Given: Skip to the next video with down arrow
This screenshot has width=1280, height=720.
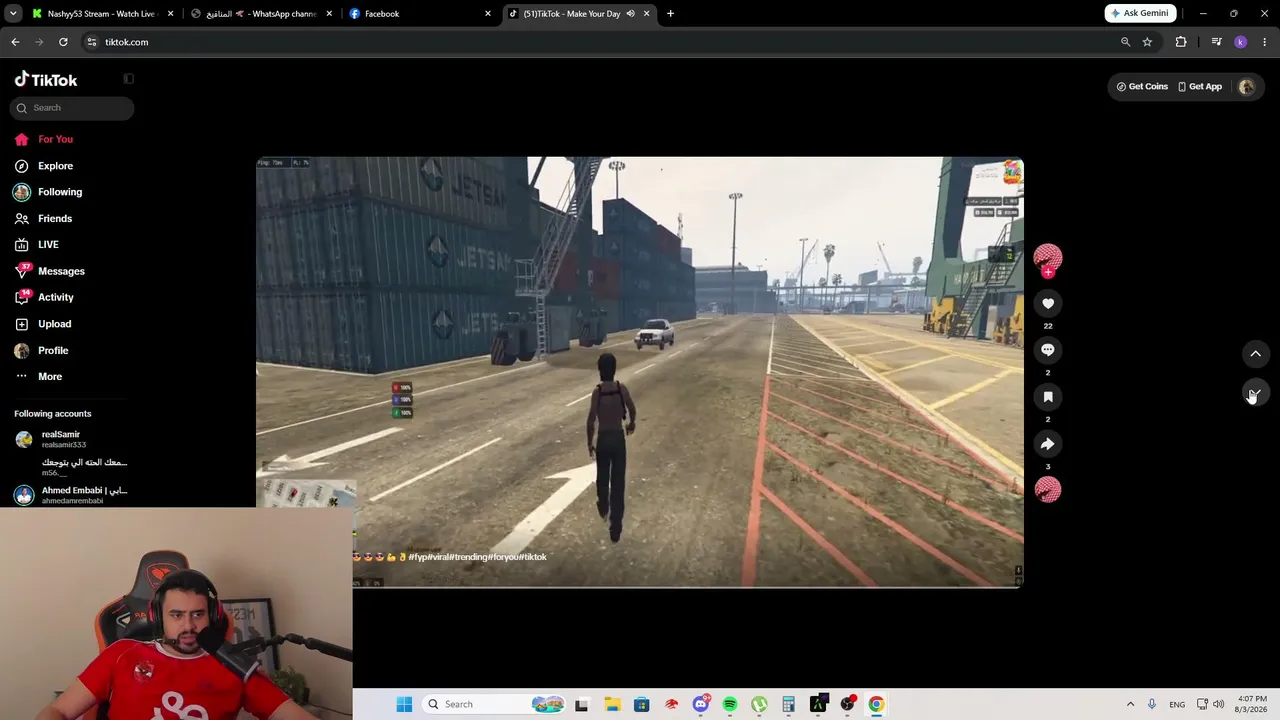Looking at the screenshot, I should 1256,393.
